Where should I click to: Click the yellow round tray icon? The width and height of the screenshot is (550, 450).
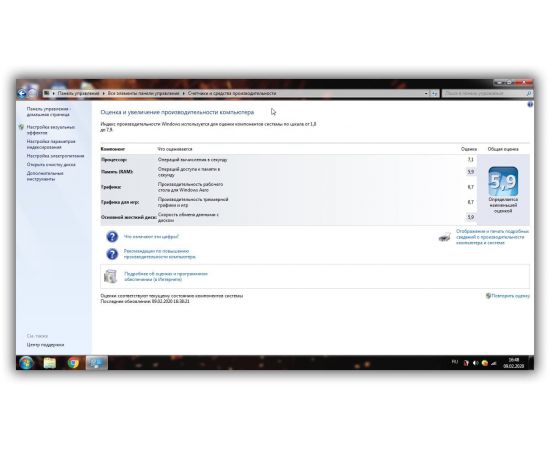point(485,363)
